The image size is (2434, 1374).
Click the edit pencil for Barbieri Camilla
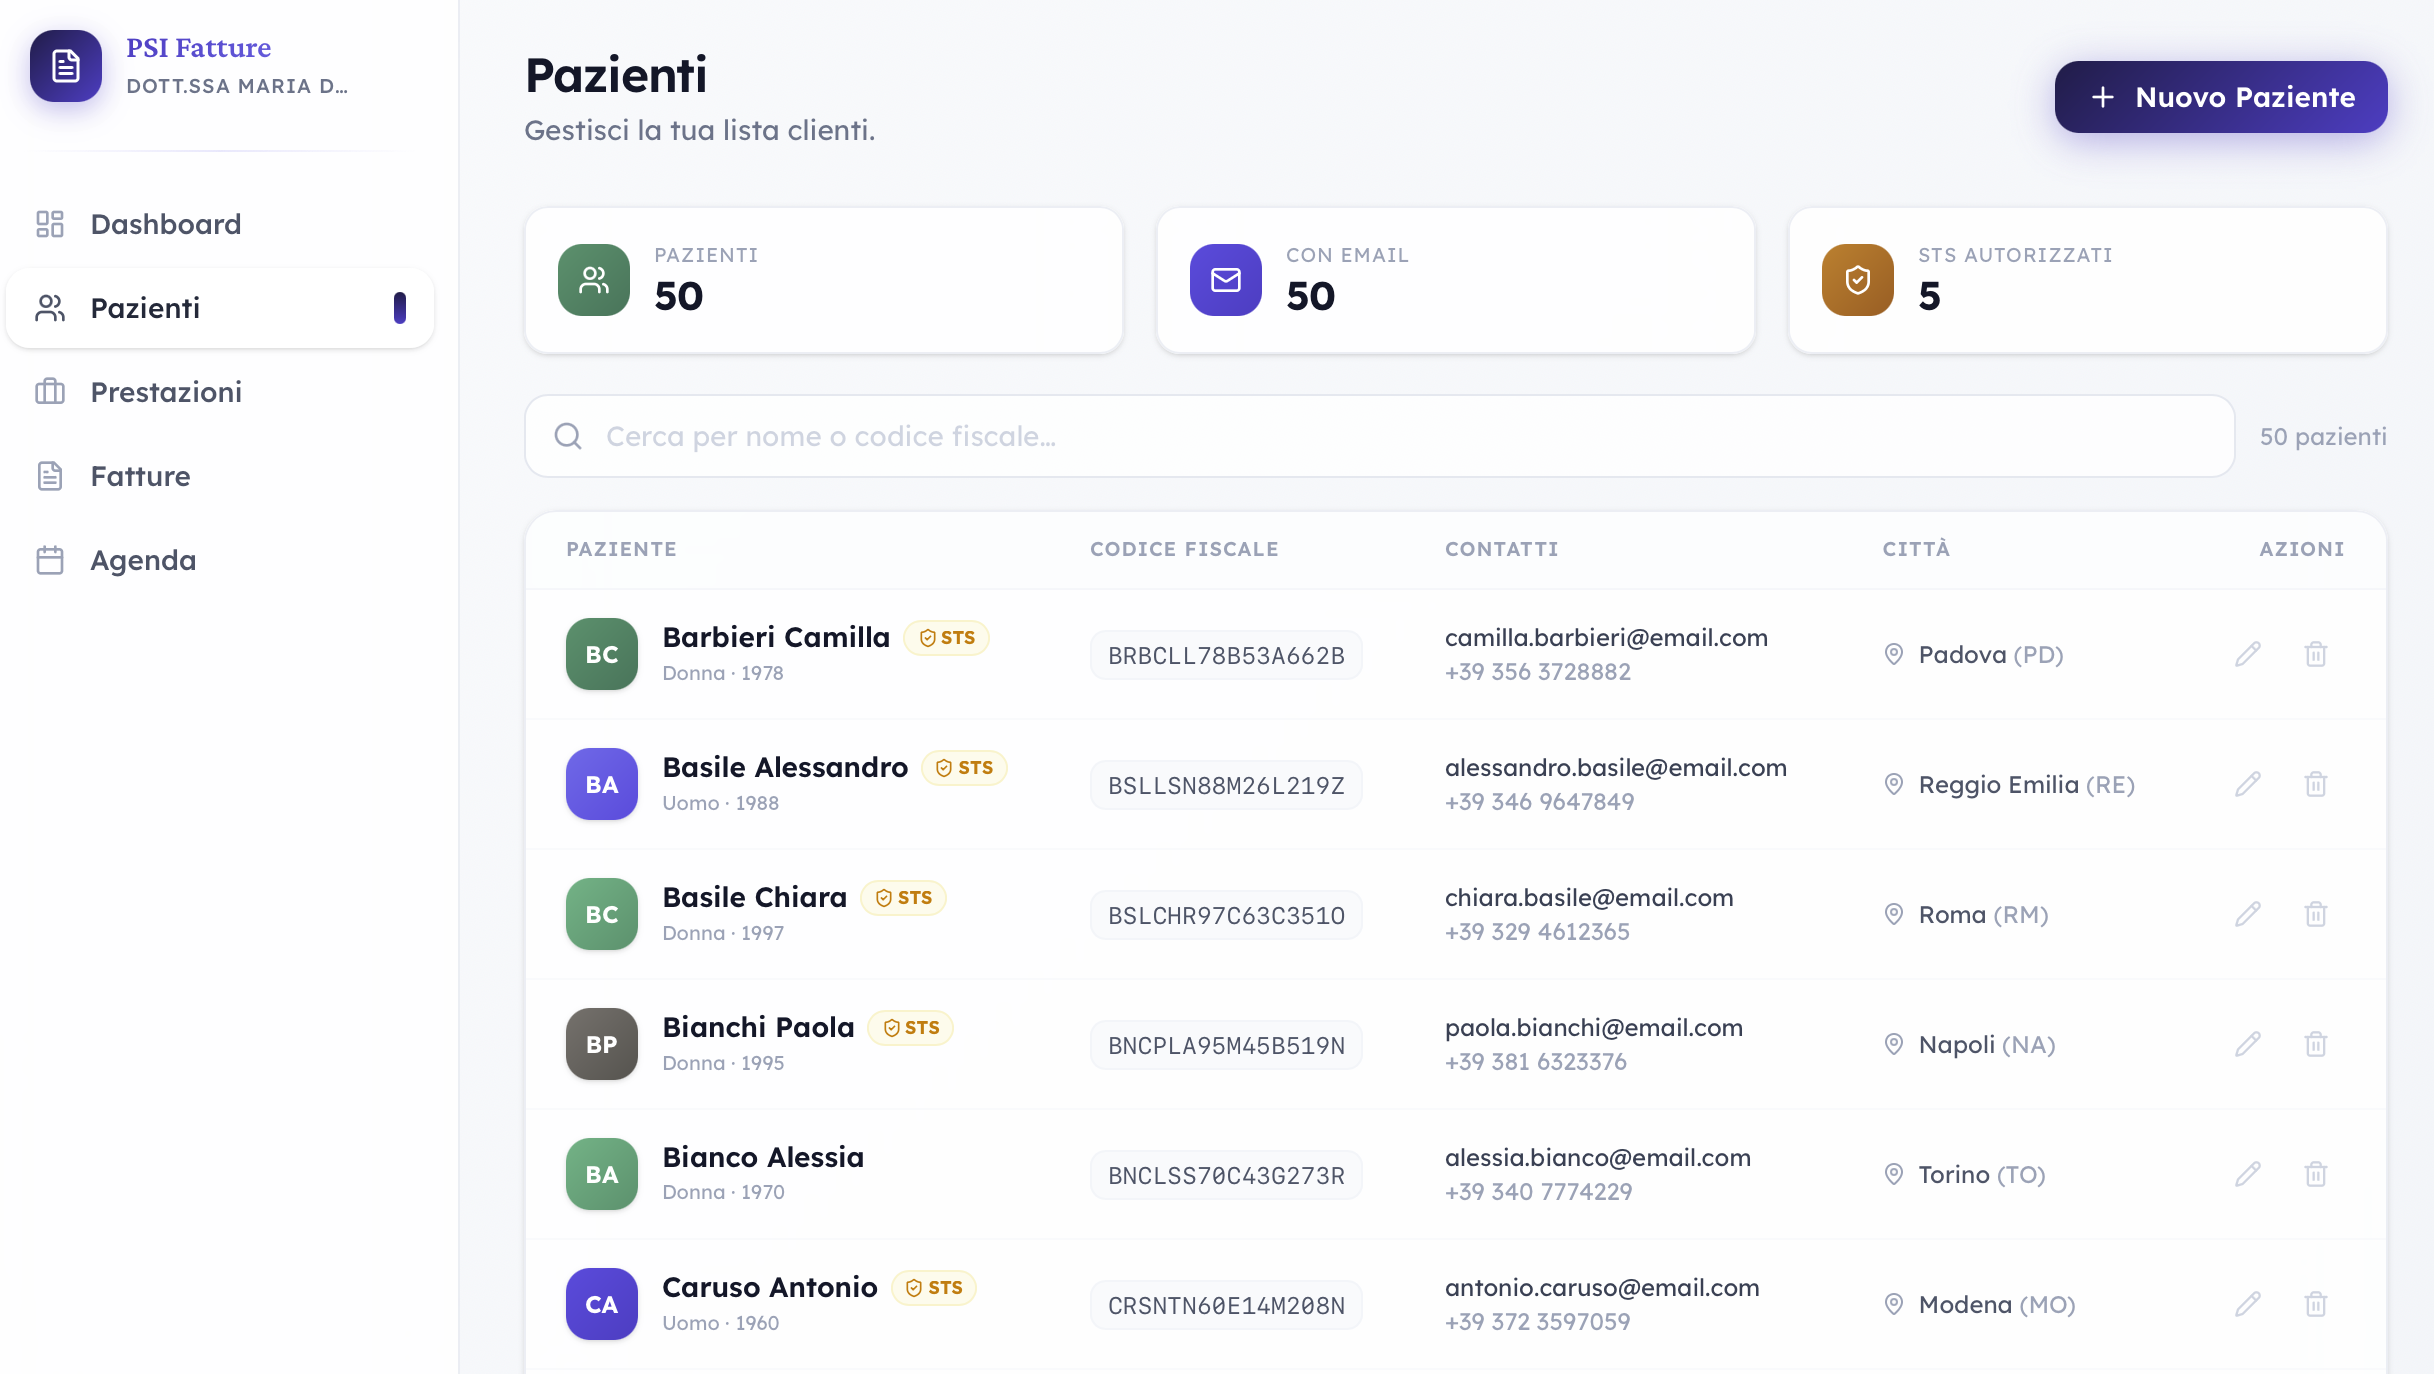2248,654
